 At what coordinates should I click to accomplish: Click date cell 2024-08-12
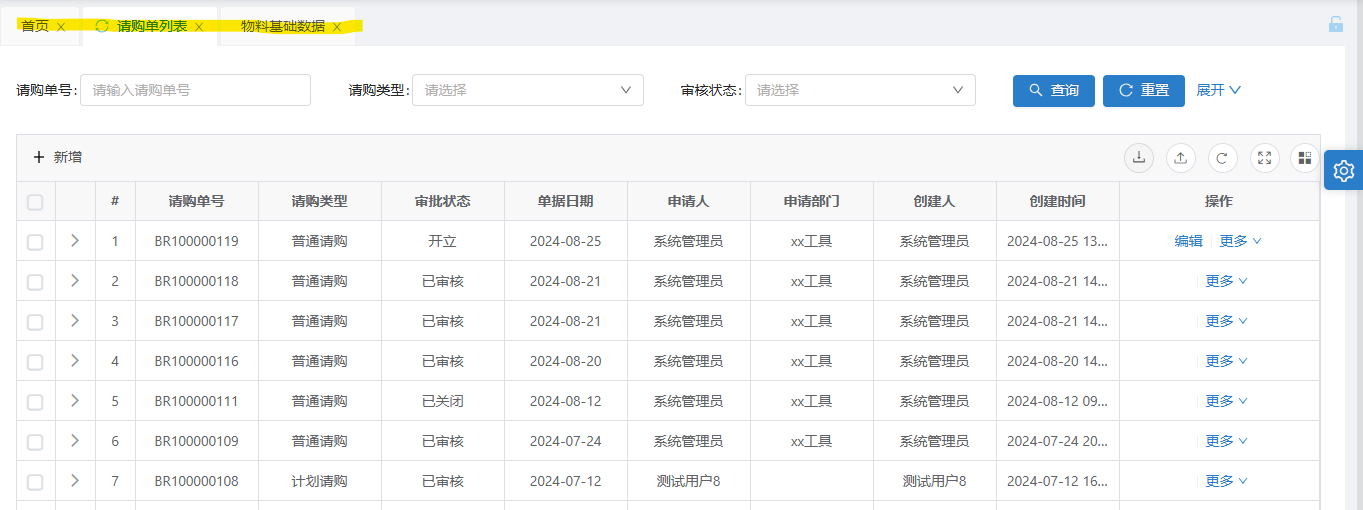pyautogui.click(x=565, y=401)
